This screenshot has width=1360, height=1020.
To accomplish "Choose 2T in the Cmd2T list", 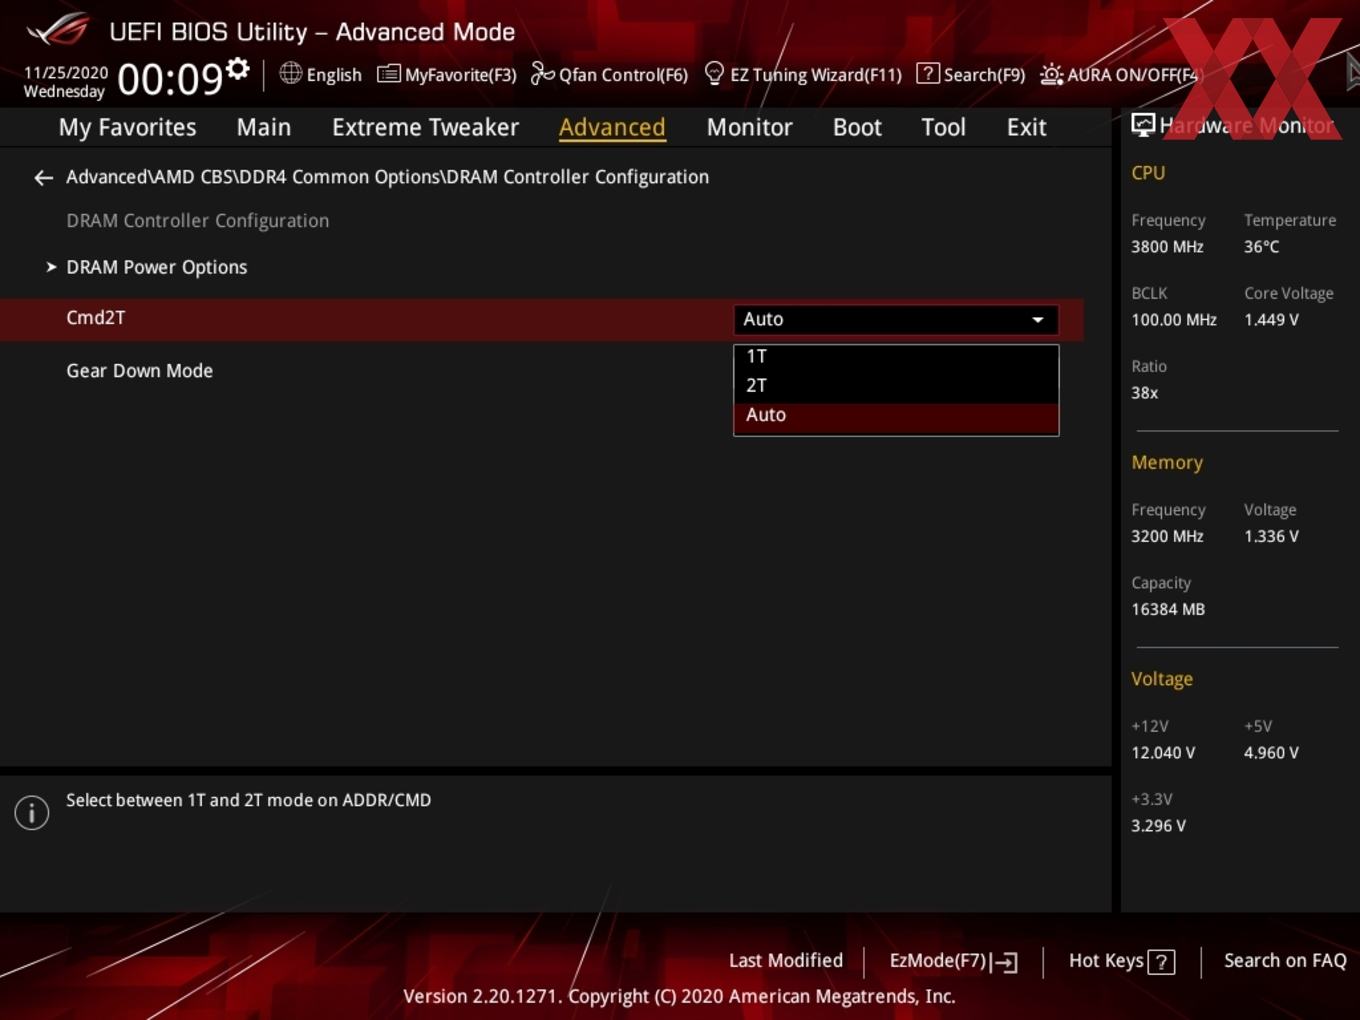I will [896, 386].
